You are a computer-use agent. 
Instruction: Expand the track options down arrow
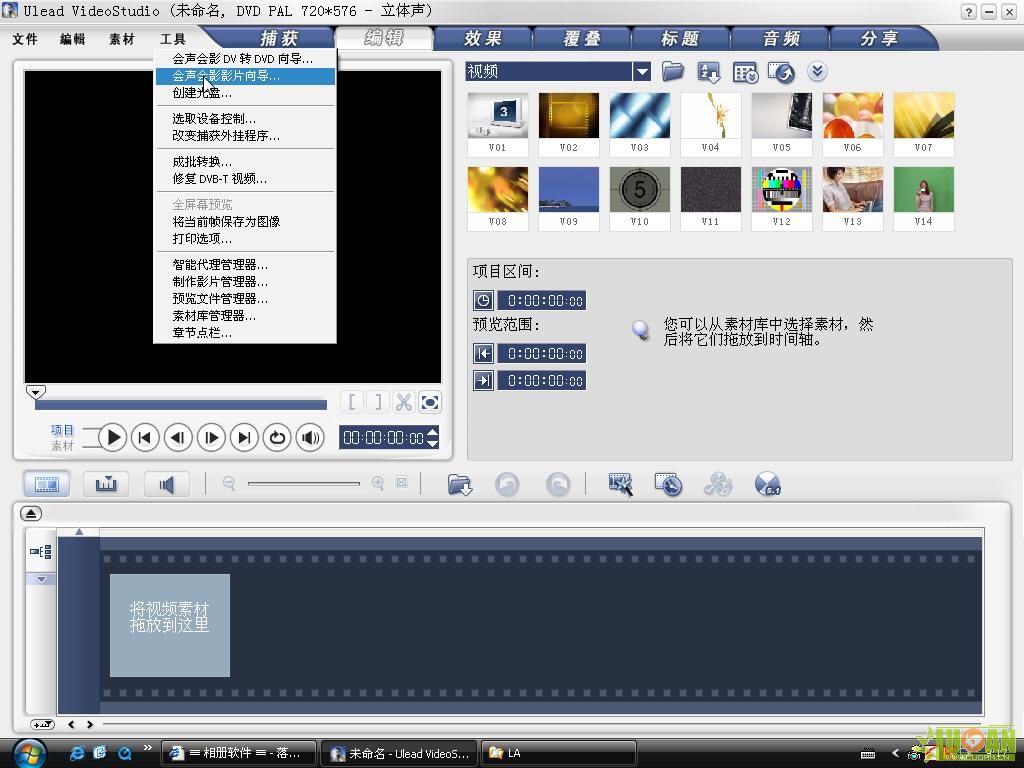click(41, 579)
